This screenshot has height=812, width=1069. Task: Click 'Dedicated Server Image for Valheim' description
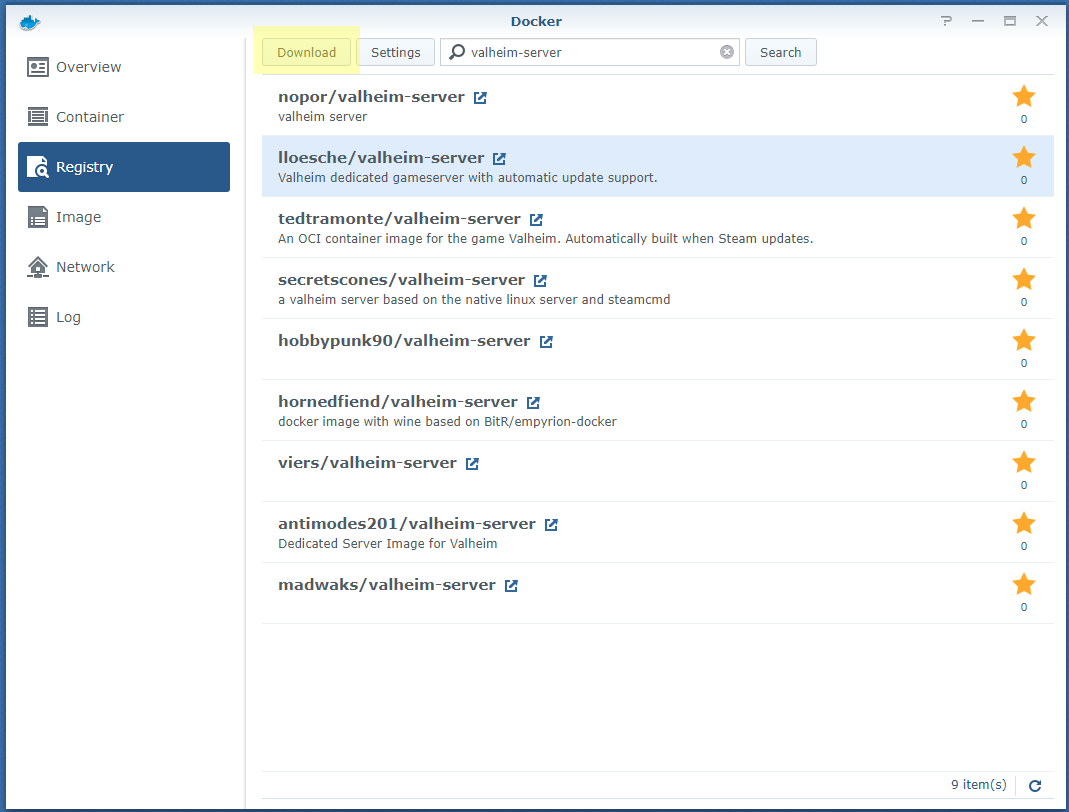coord(387,544)
